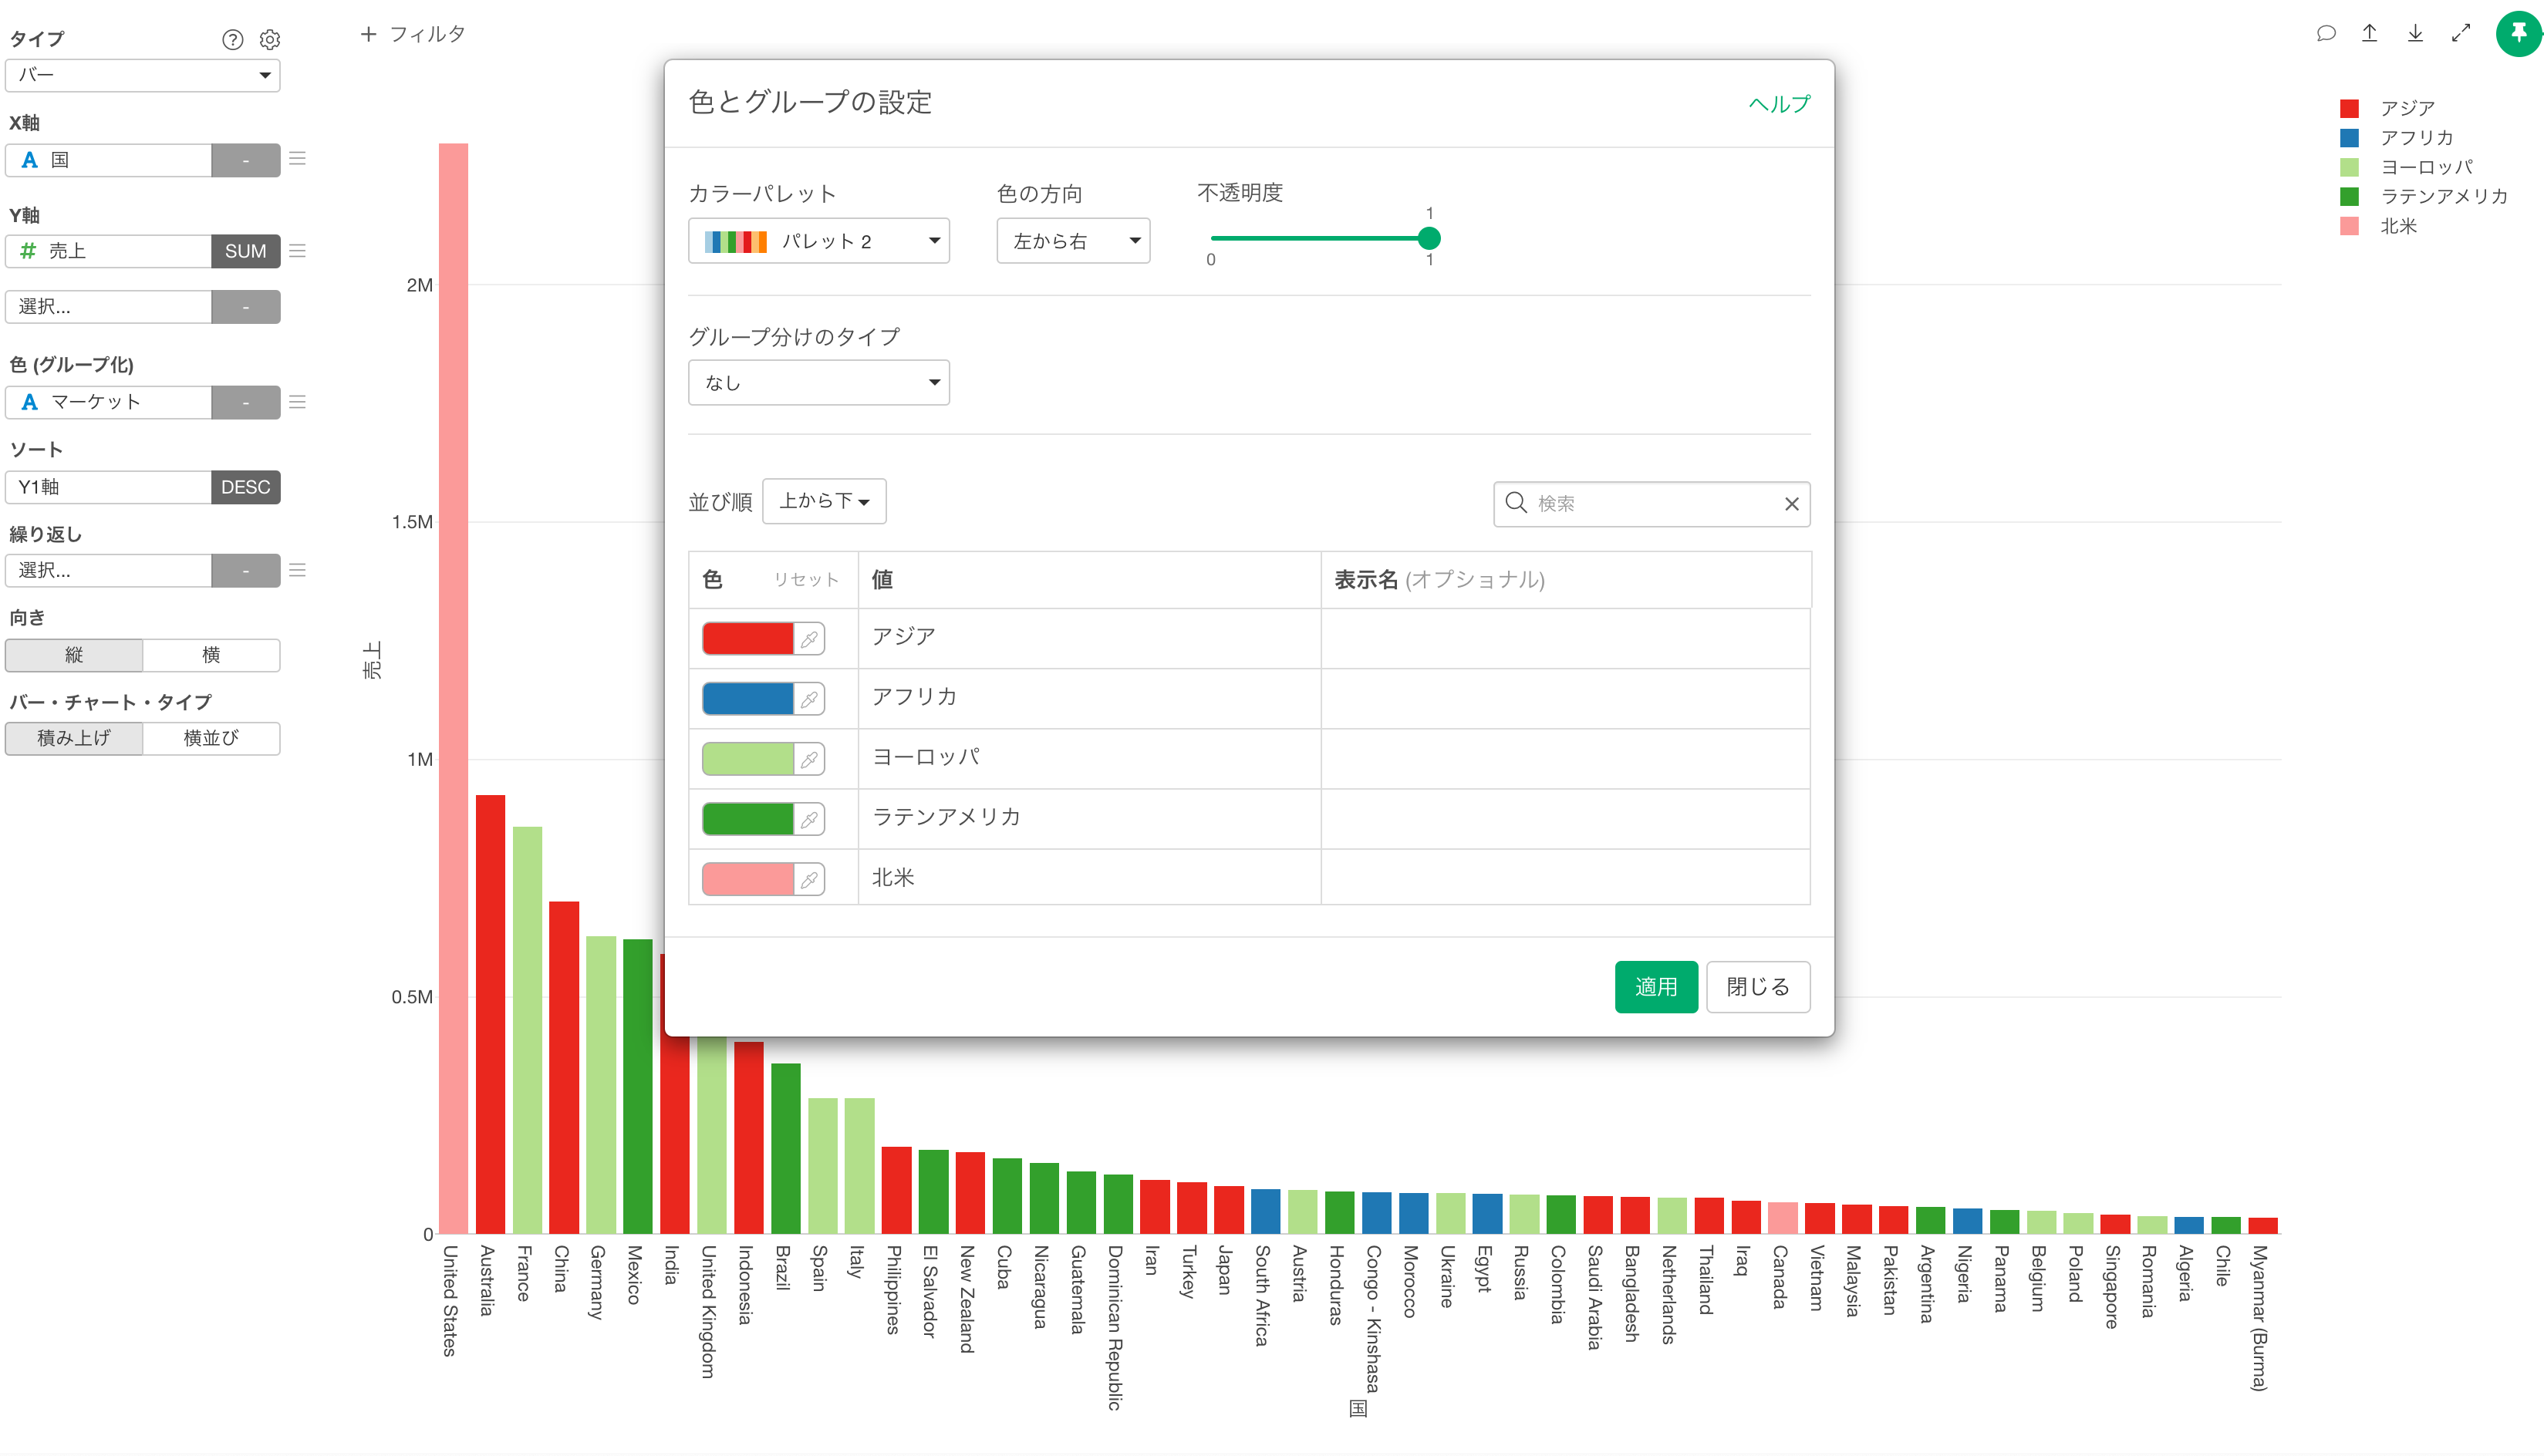
Task: Click 表示名 cell for 北米 row
Action: 1565,878
